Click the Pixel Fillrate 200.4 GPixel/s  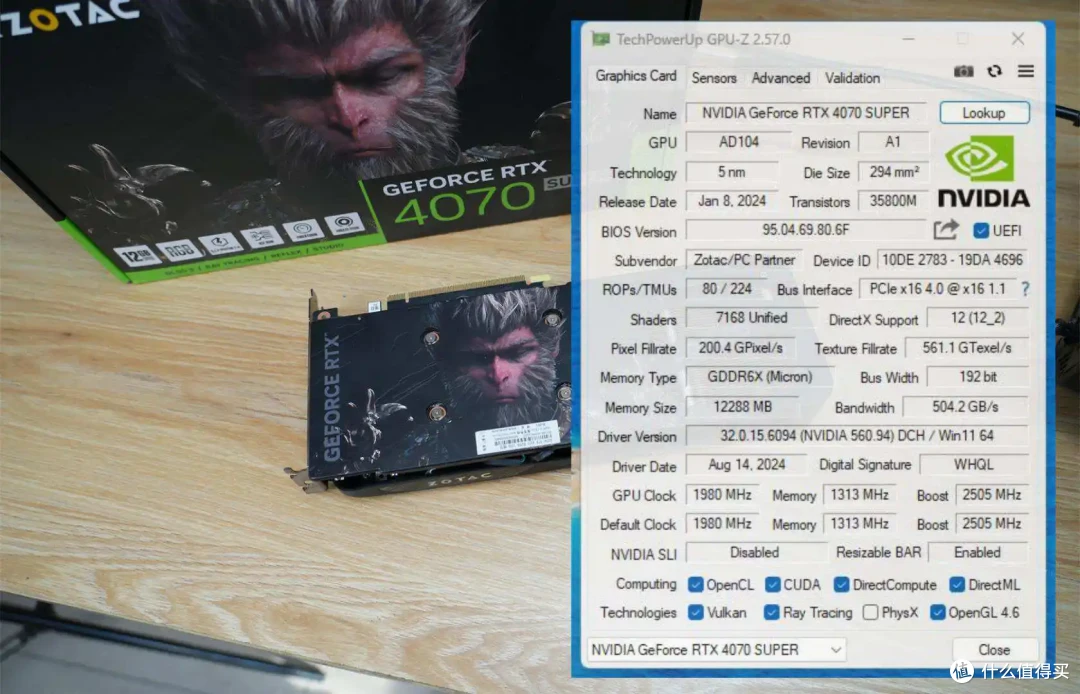[x=740, y=348]
